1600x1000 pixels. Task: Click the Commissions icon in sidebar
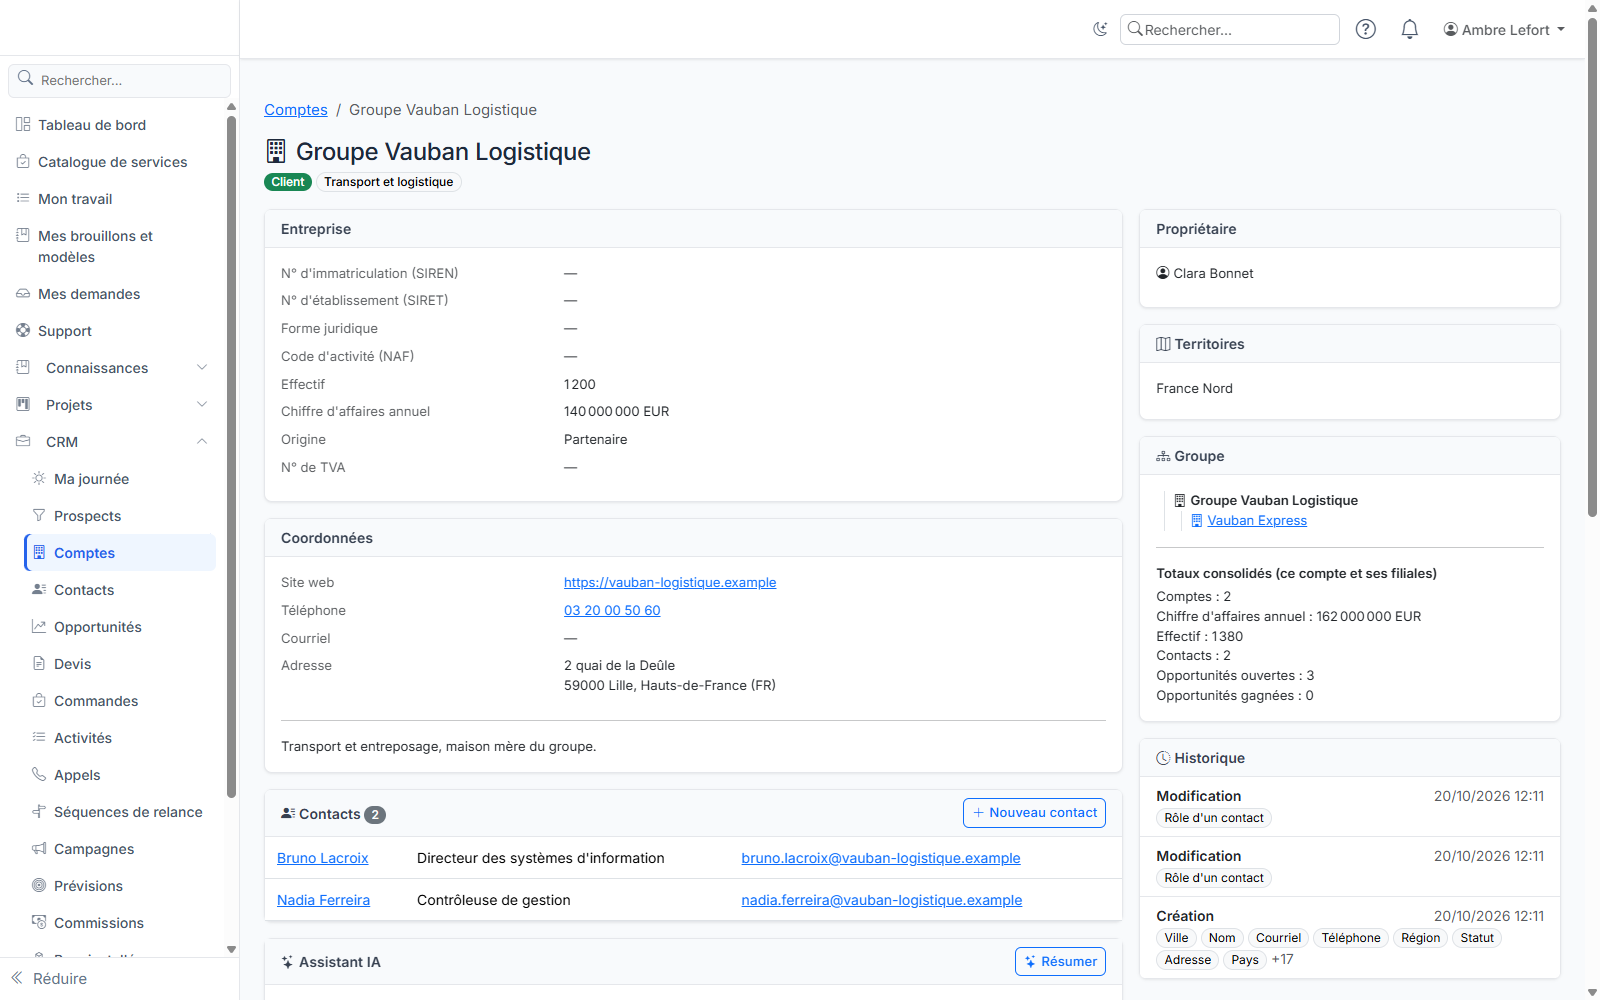39,923
